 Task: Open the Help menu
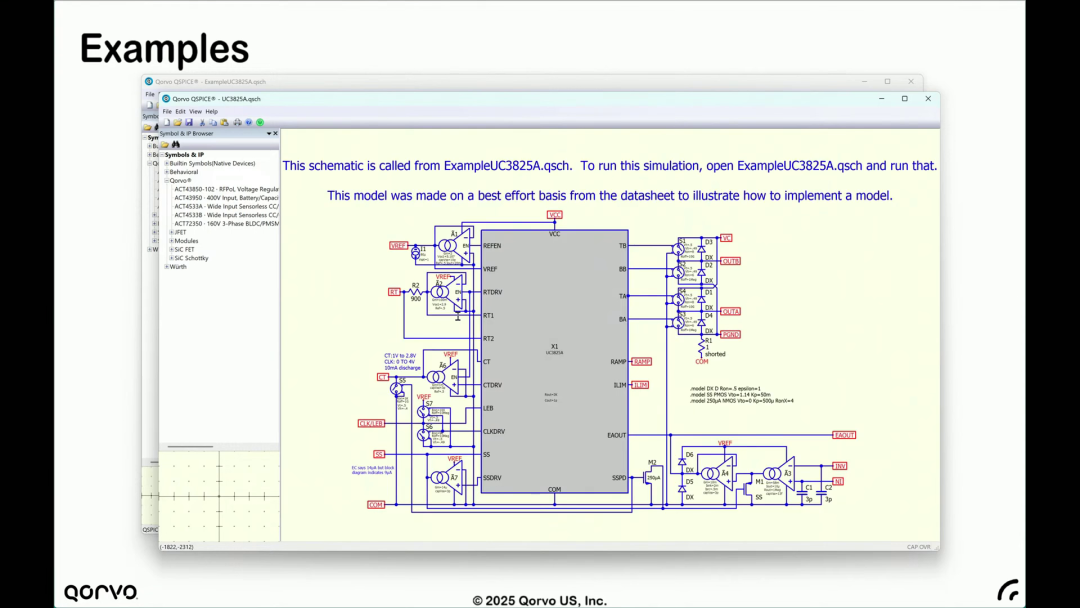211,112
